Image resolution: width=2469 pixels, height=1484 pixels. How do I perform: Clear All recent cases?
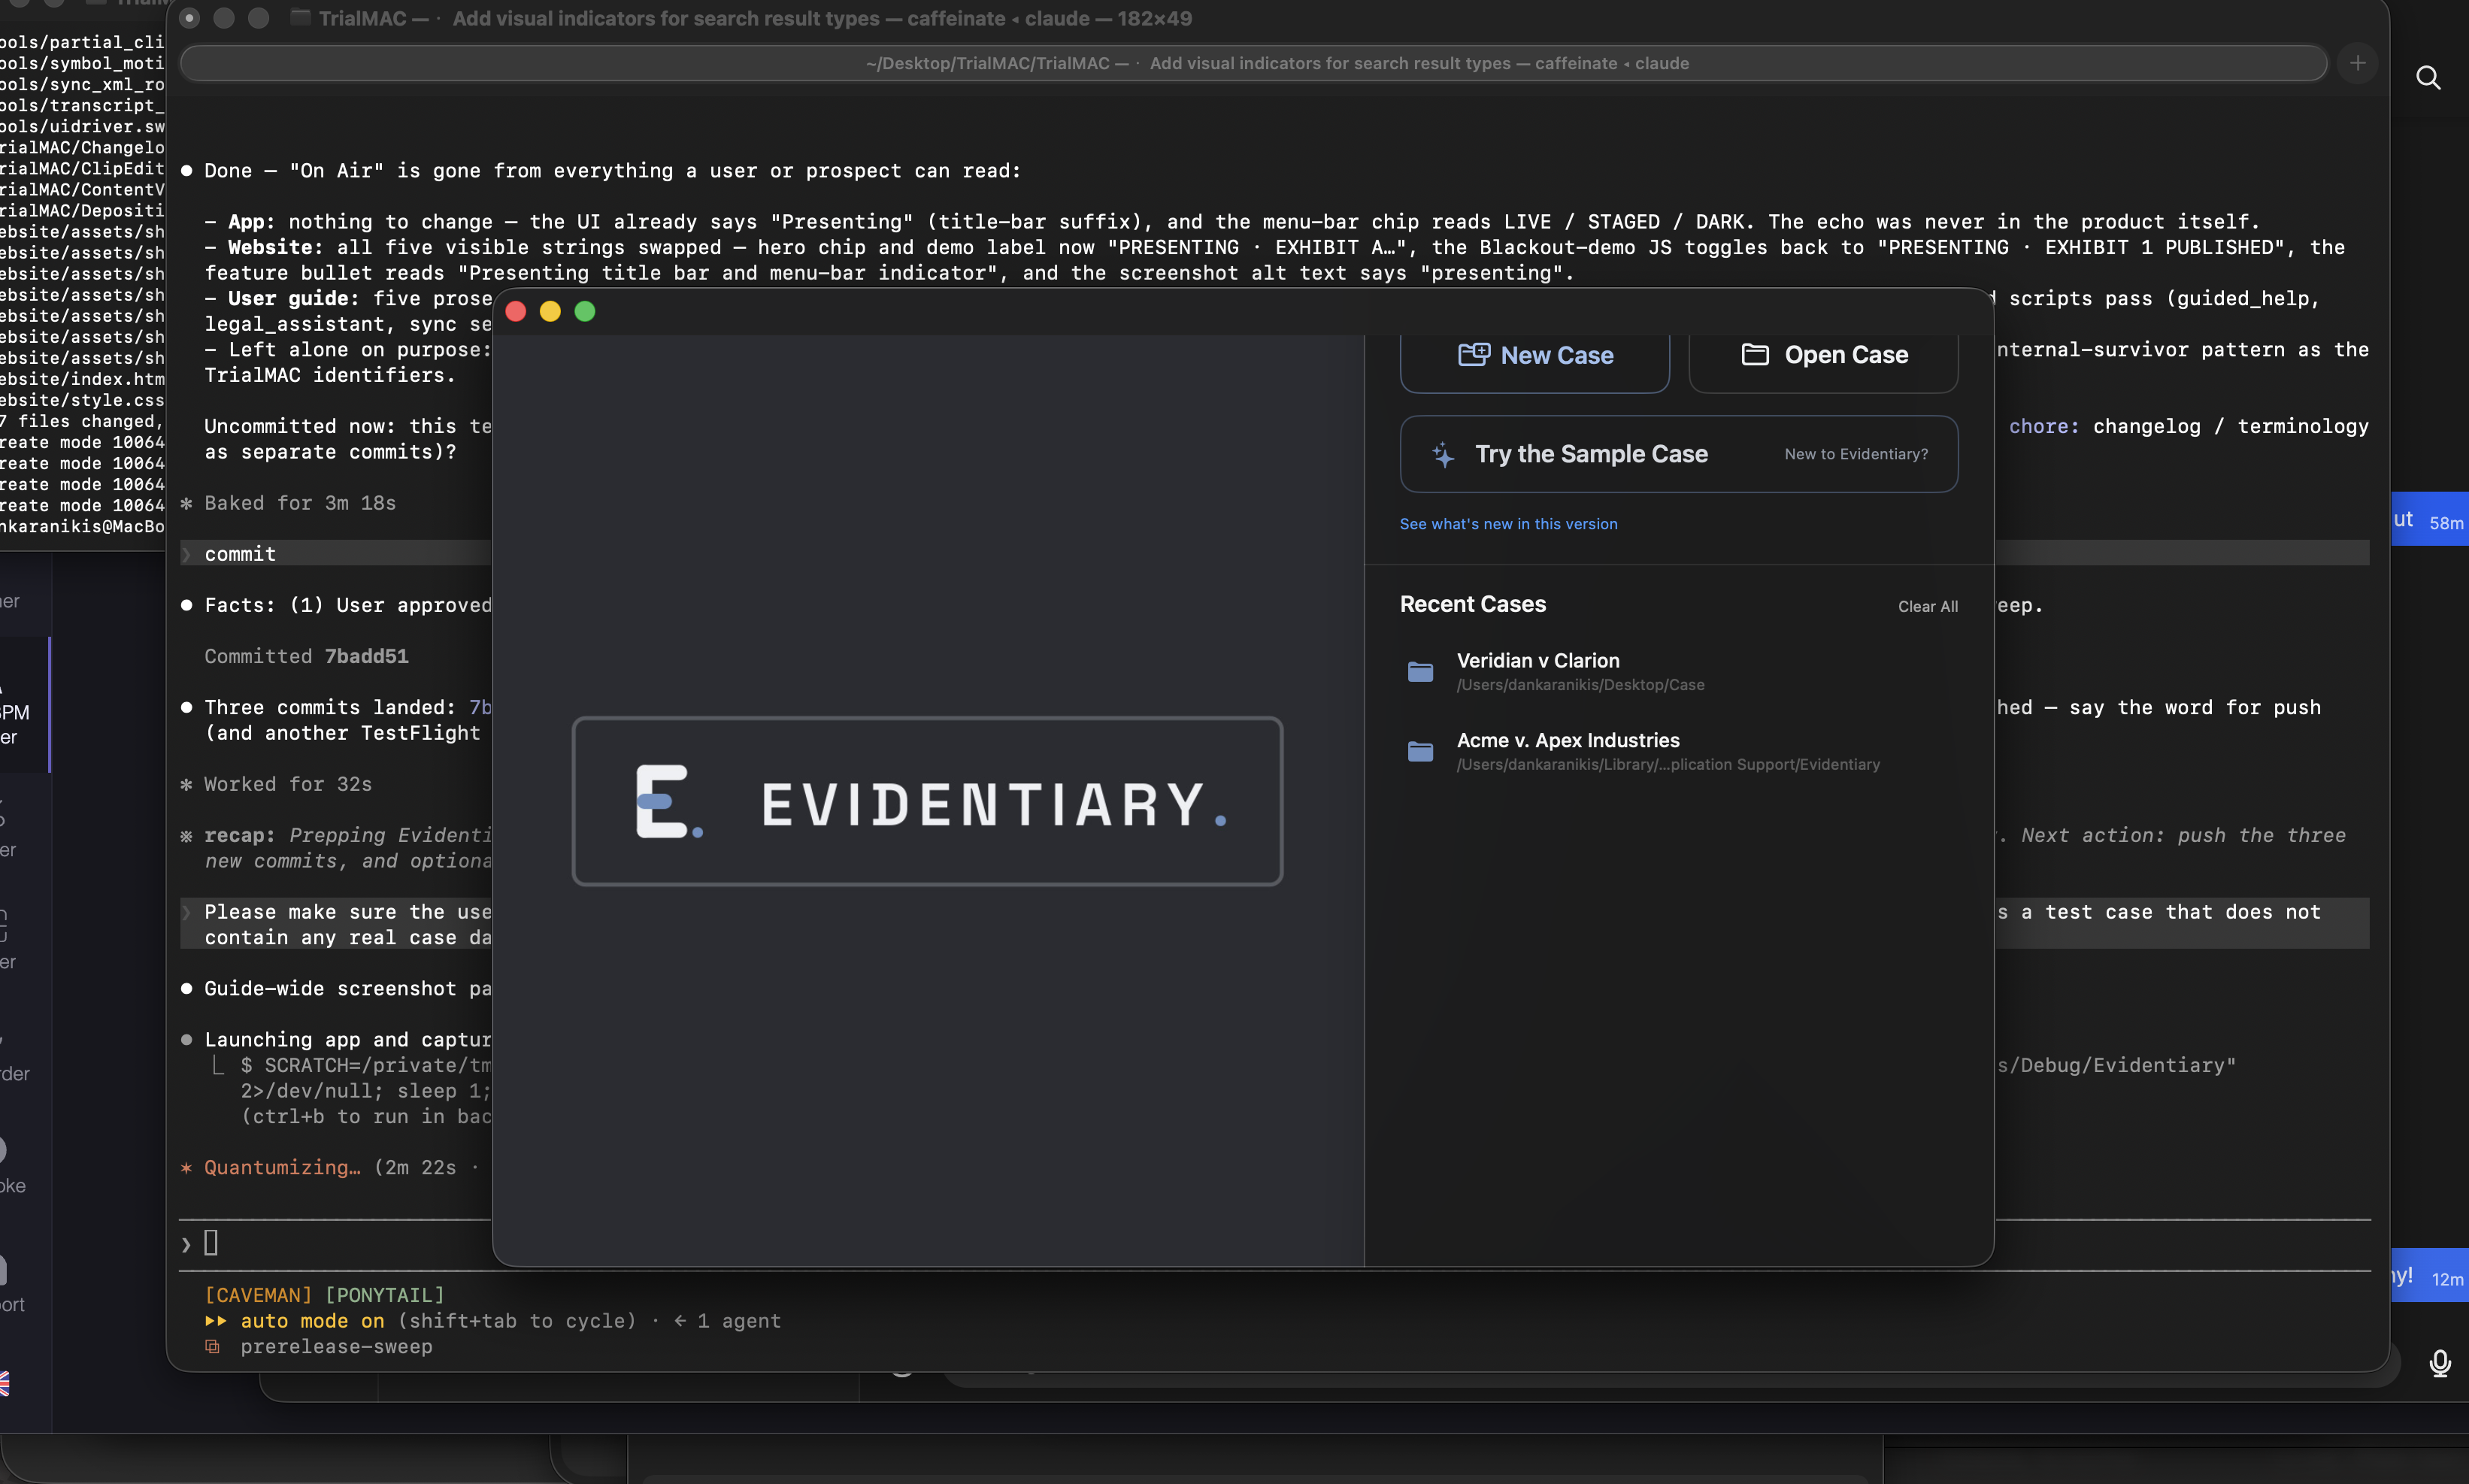(x=1927, y=607)
